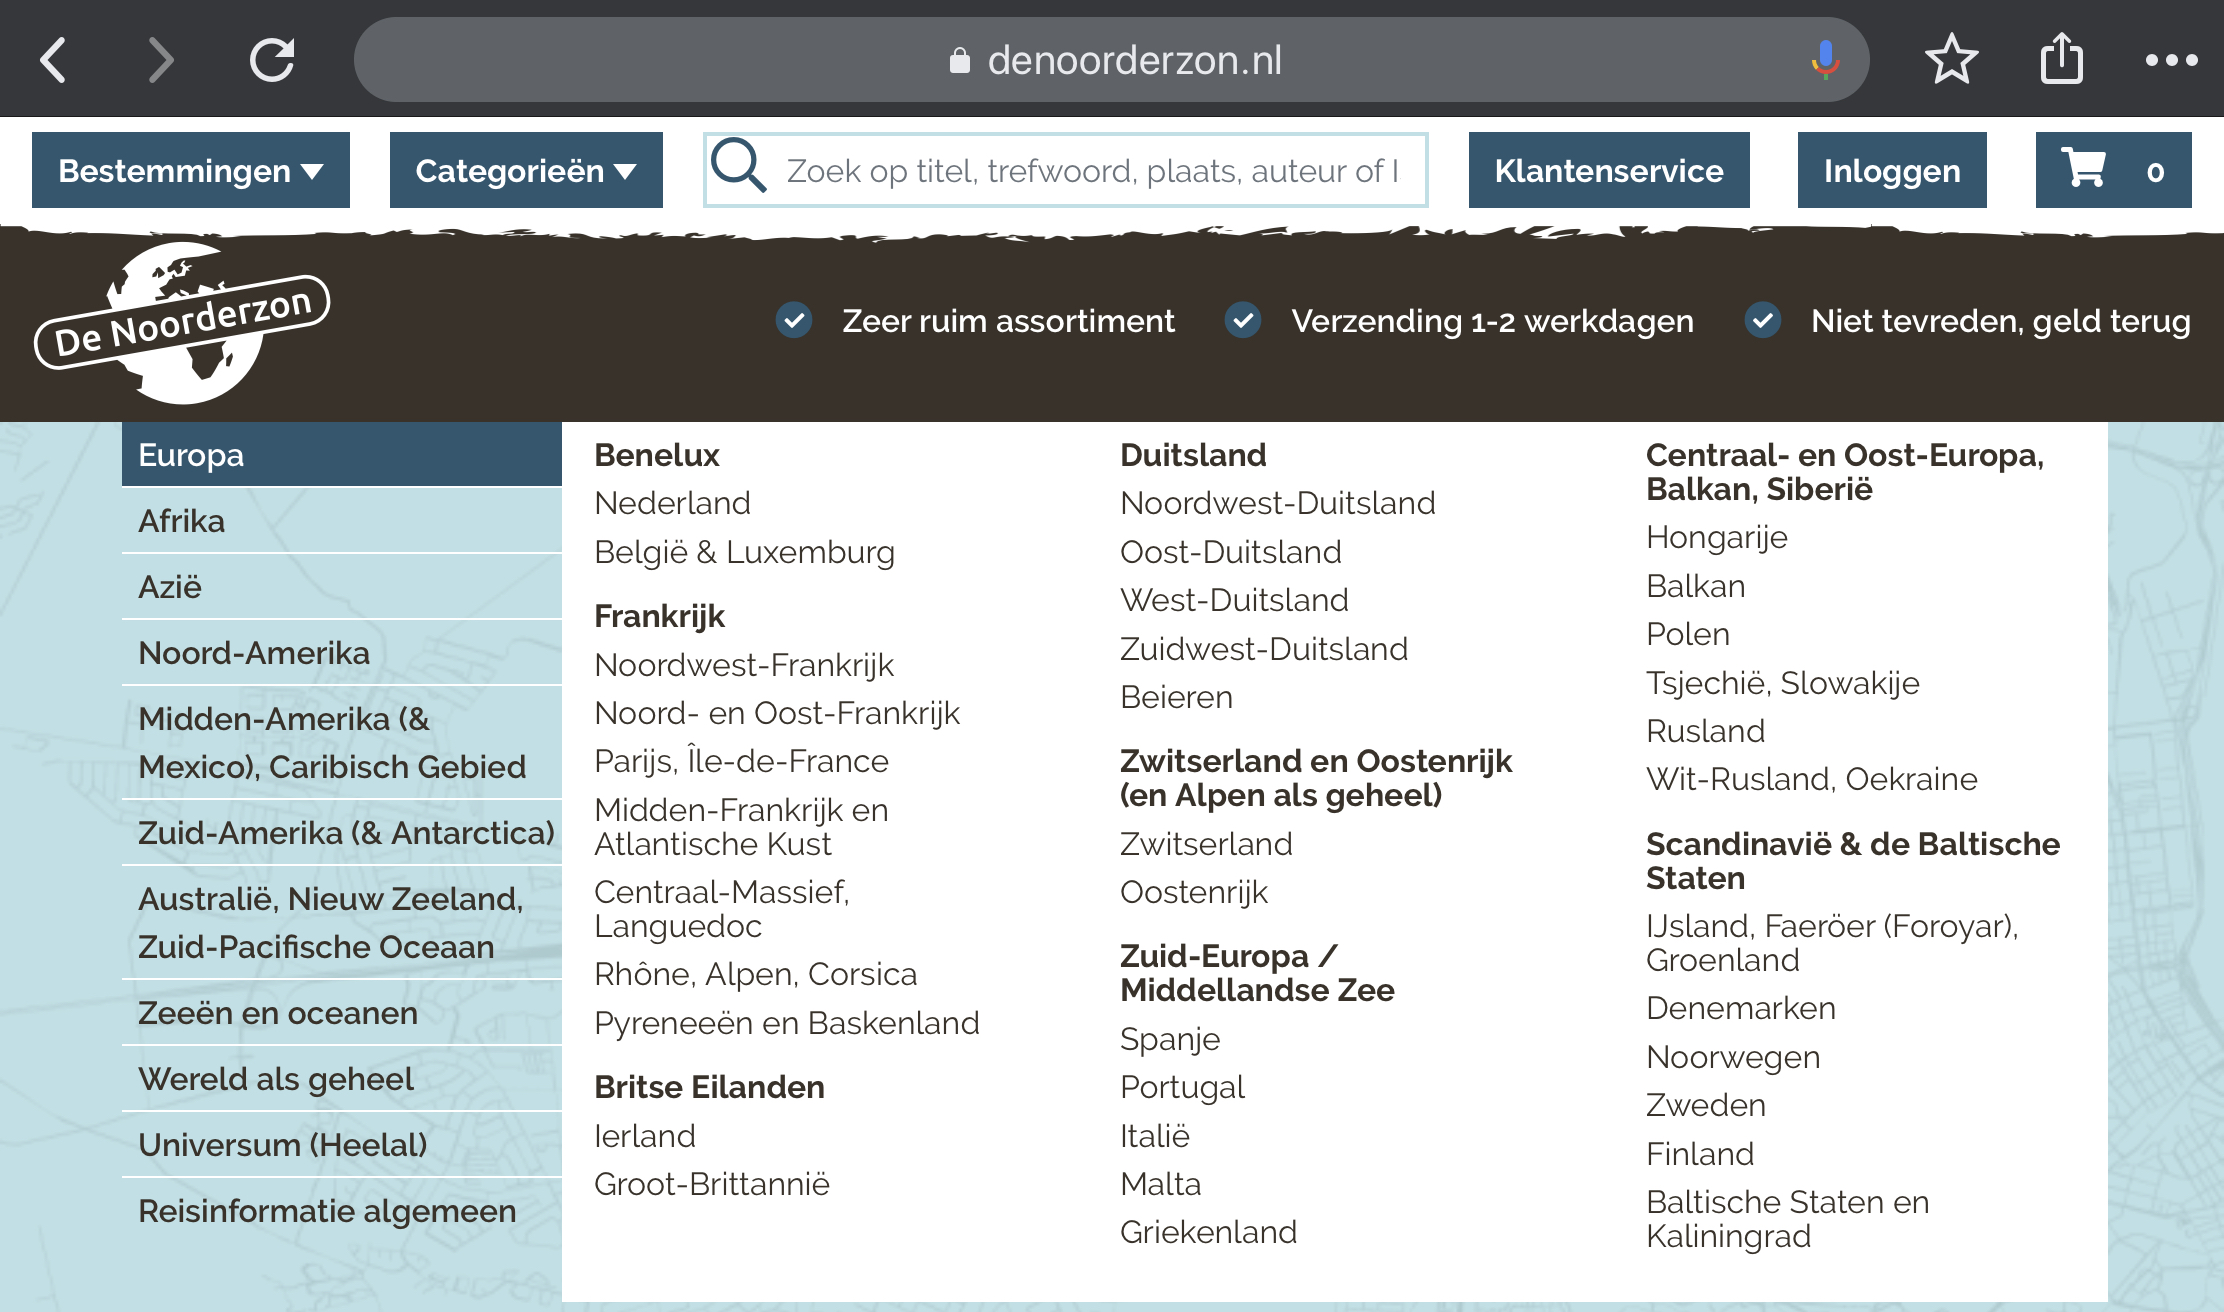Click the Inloggen button
Screen dimensions: 2224x1312
(x=1891, y=170)
